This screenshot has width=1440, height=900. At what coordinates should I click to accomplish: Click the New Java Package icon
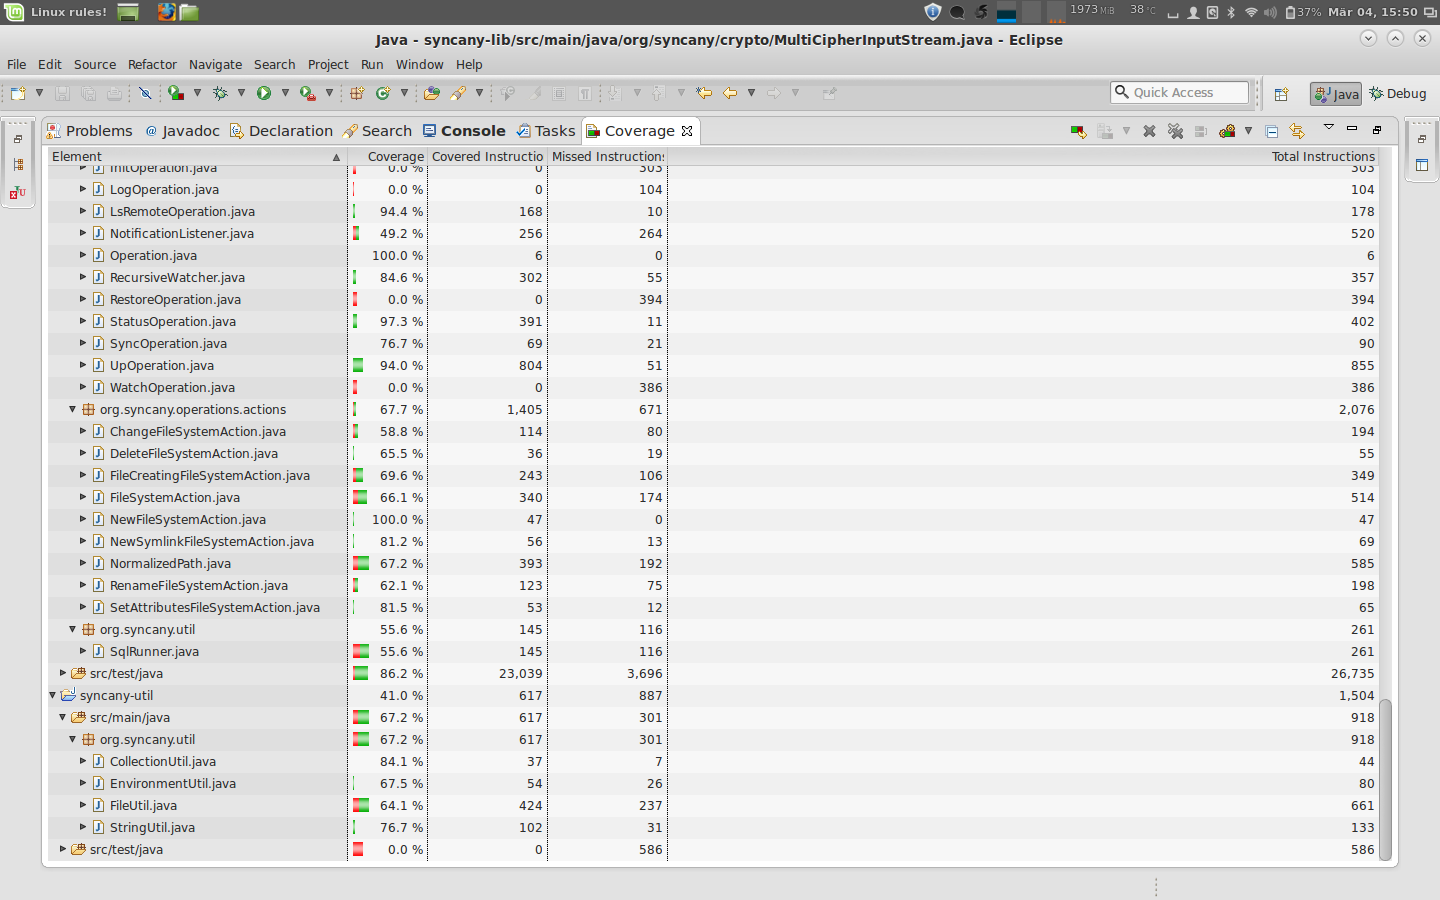[356, 93]
